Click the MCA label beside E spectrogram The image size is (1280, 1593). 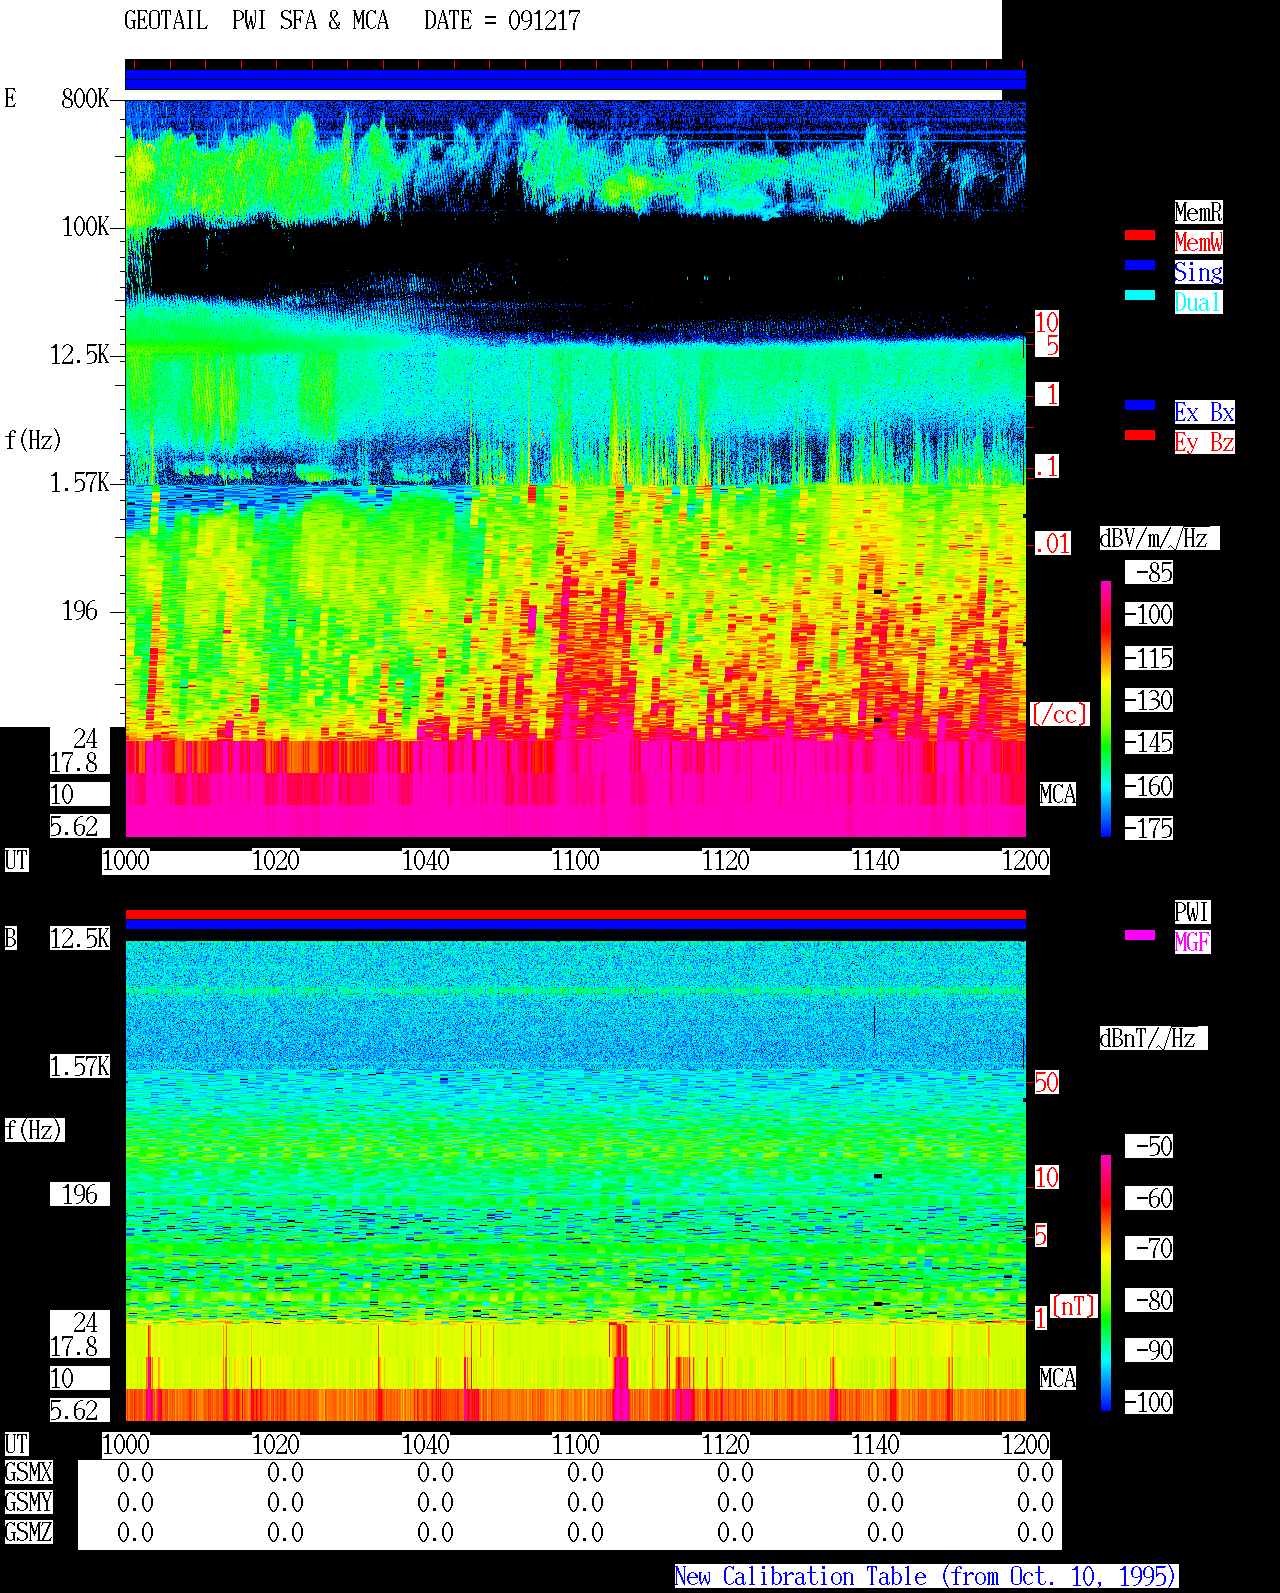pyautogui.click(x=1058, y=795)
